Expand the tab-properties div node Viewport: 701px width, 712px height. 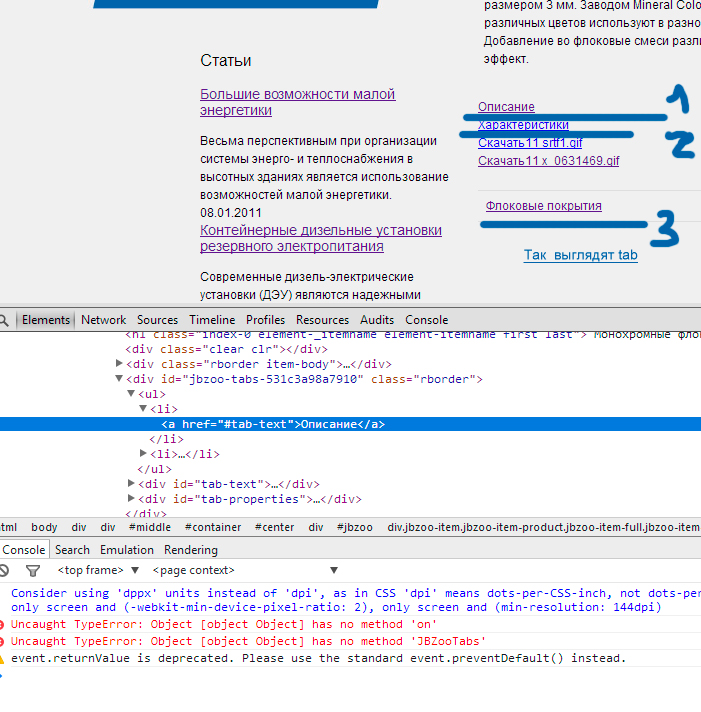(132, 499)
